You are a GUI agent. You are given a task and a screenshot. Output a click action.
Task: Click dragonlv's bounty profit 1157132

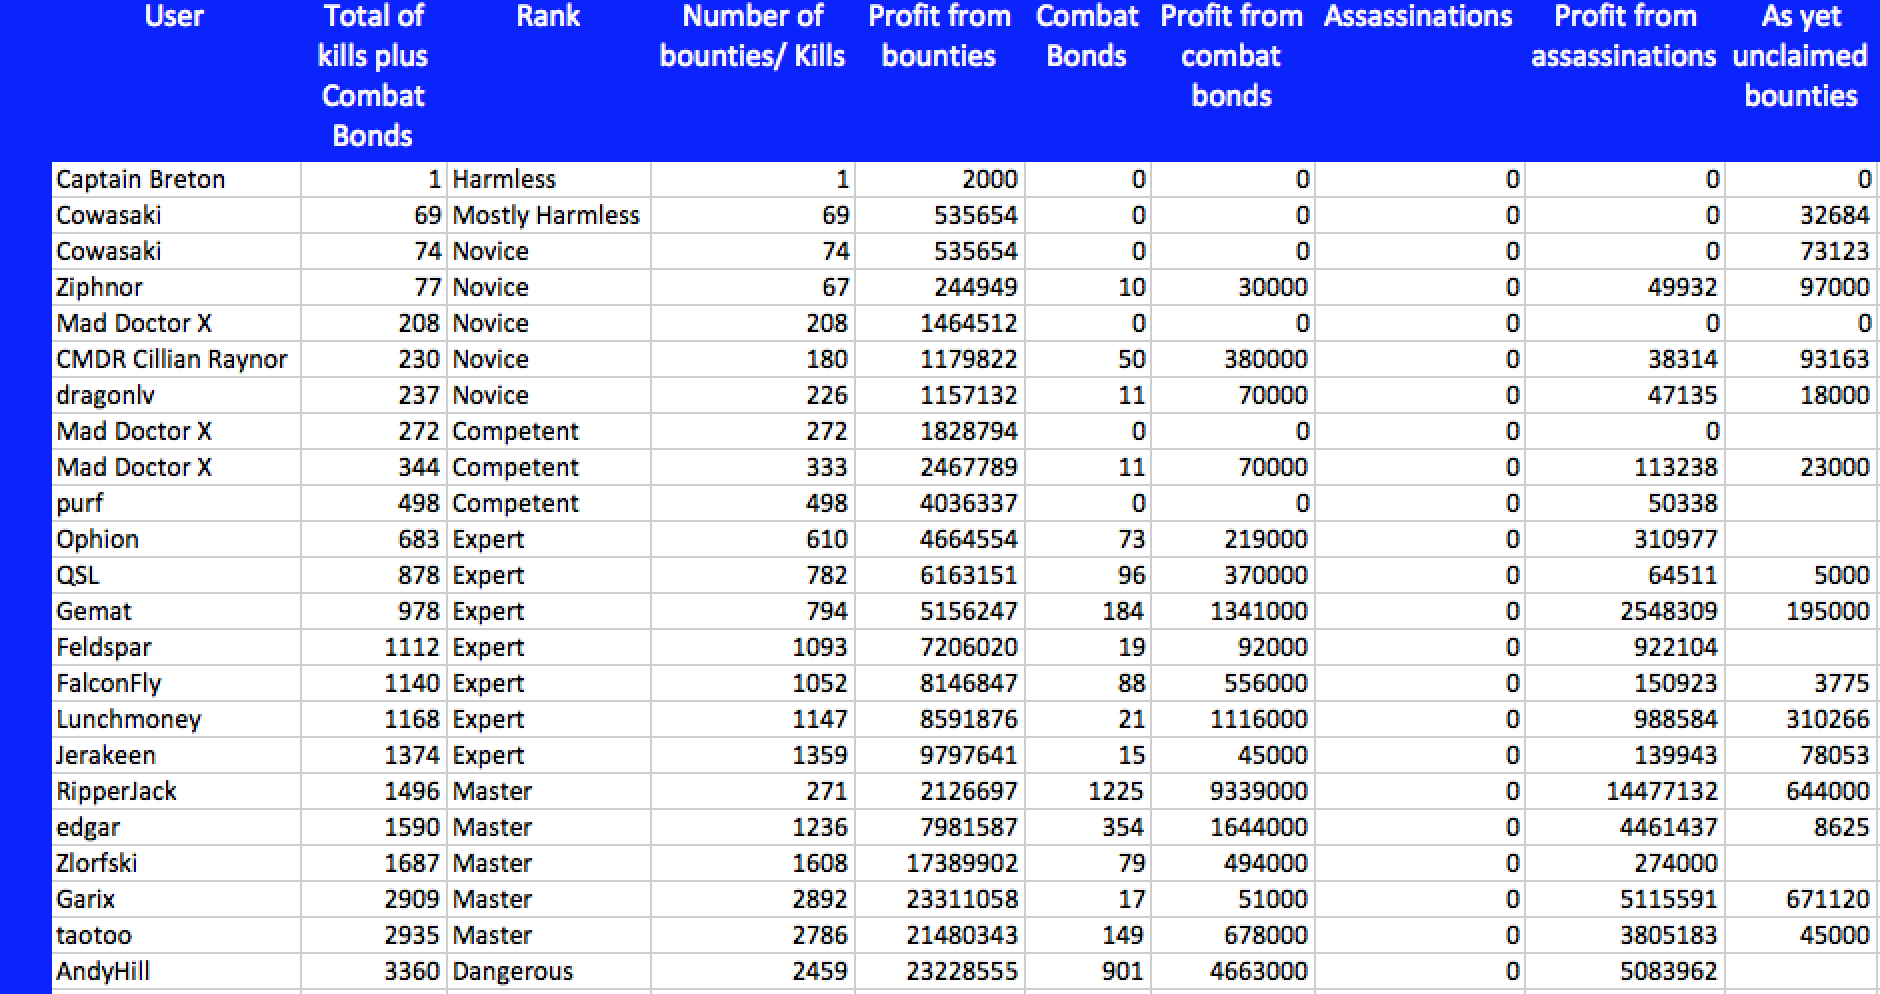click(940, 395)
